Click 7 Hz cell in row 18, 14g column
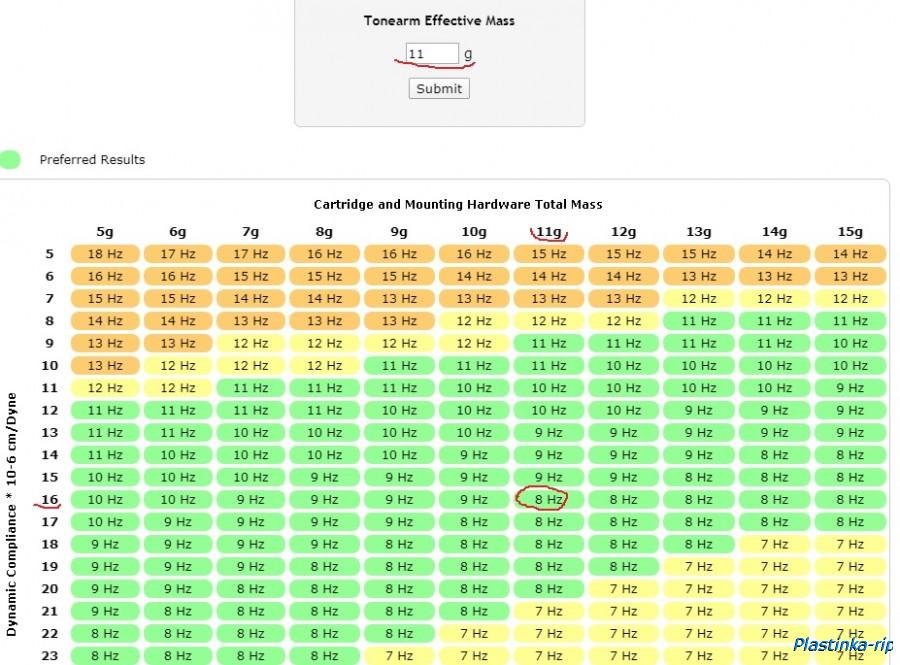900x665 pixels. pos(774,544)
